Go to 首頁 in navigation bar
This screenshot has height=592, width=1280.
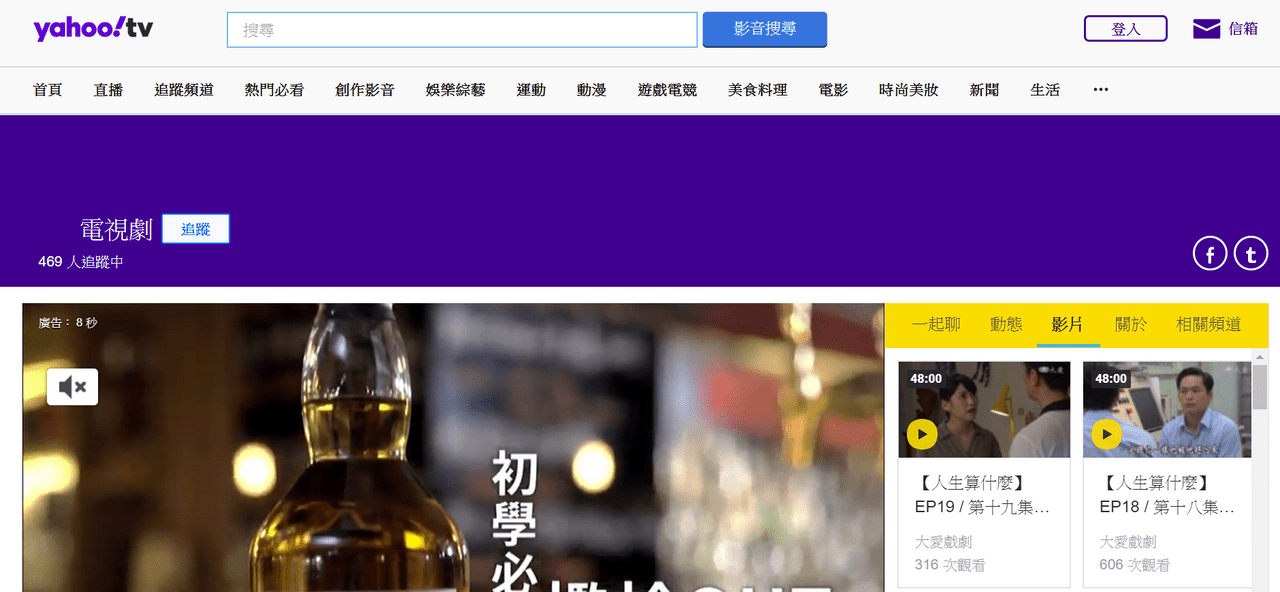coord(48,90)
